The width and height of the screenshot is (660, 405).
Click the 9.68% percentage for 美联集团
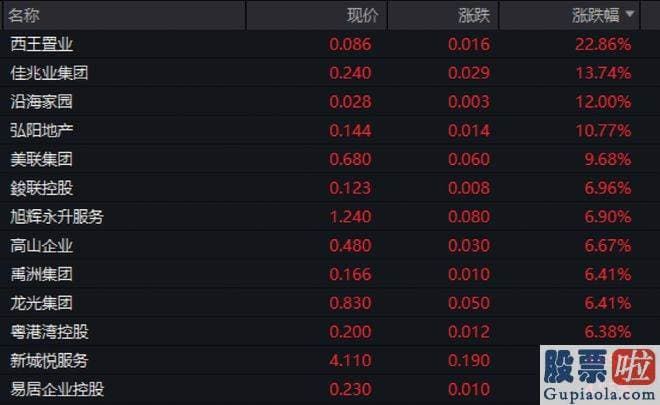(x=608, y=159)
